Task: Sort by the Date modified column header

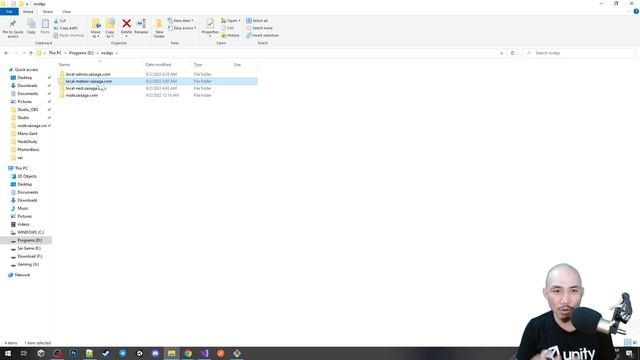Action: [x=158, y=64]
